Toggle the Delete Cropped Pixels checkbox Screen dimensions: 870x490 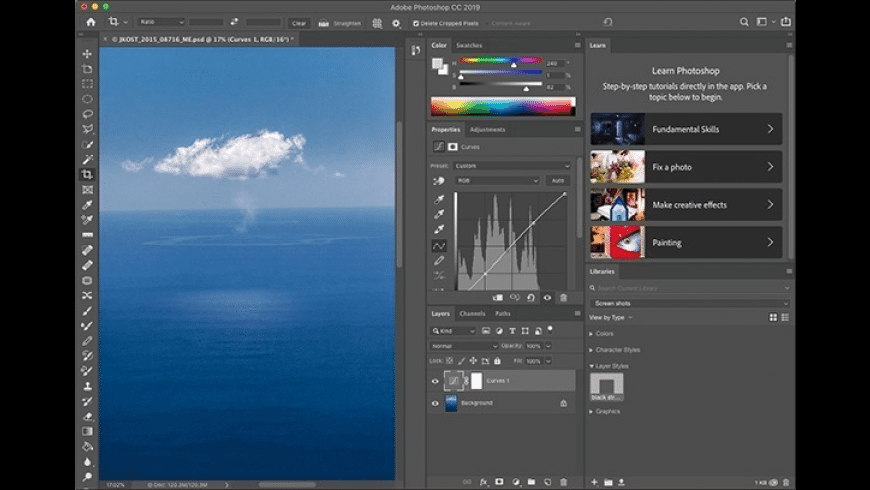pyautogui.click(x=416, y=22)
